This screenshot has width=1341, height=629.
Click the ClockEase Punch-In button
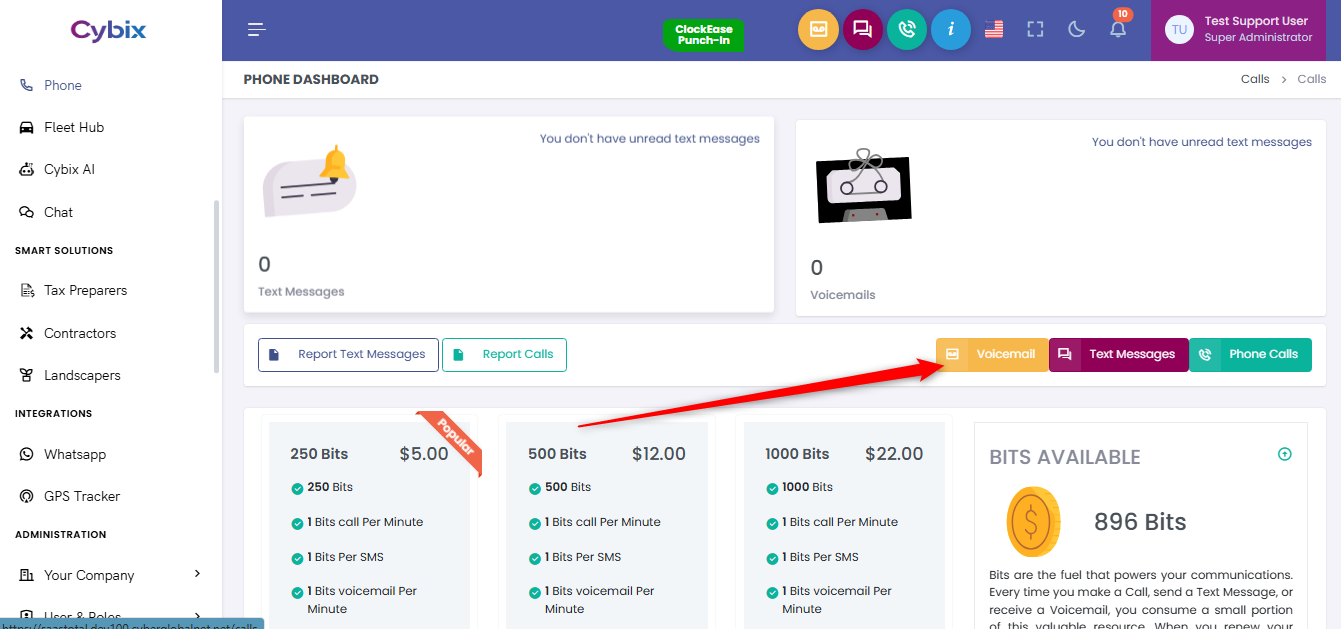pyautogui.click(x=704, y=35)
